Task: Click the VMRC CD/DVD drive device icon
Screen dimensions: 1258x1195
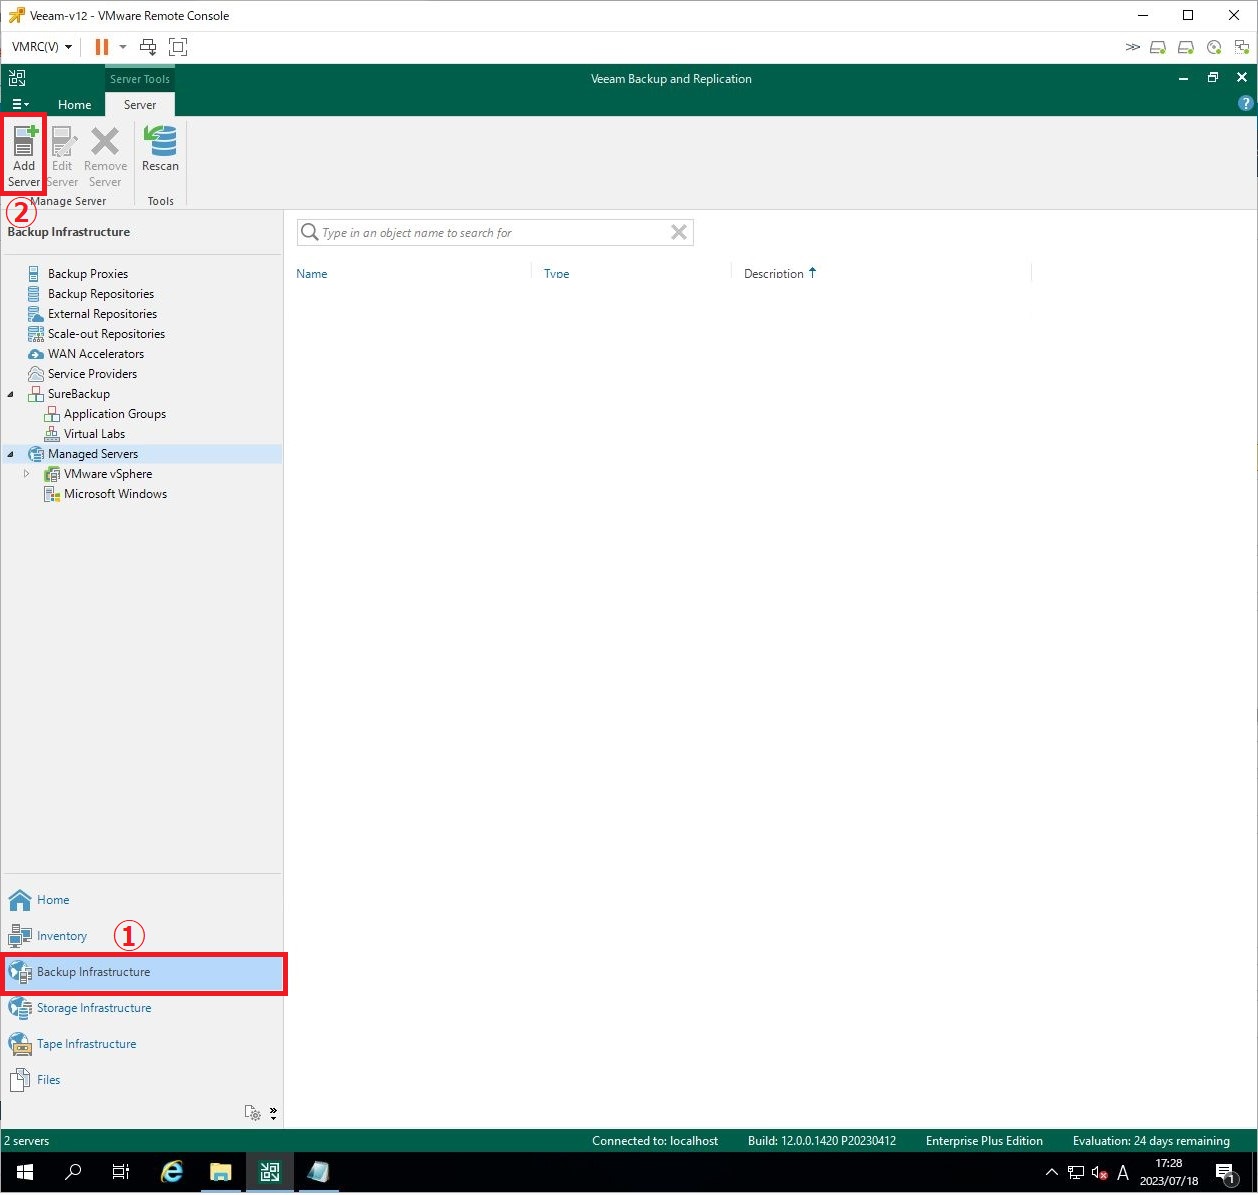Action: point(1214,47)
